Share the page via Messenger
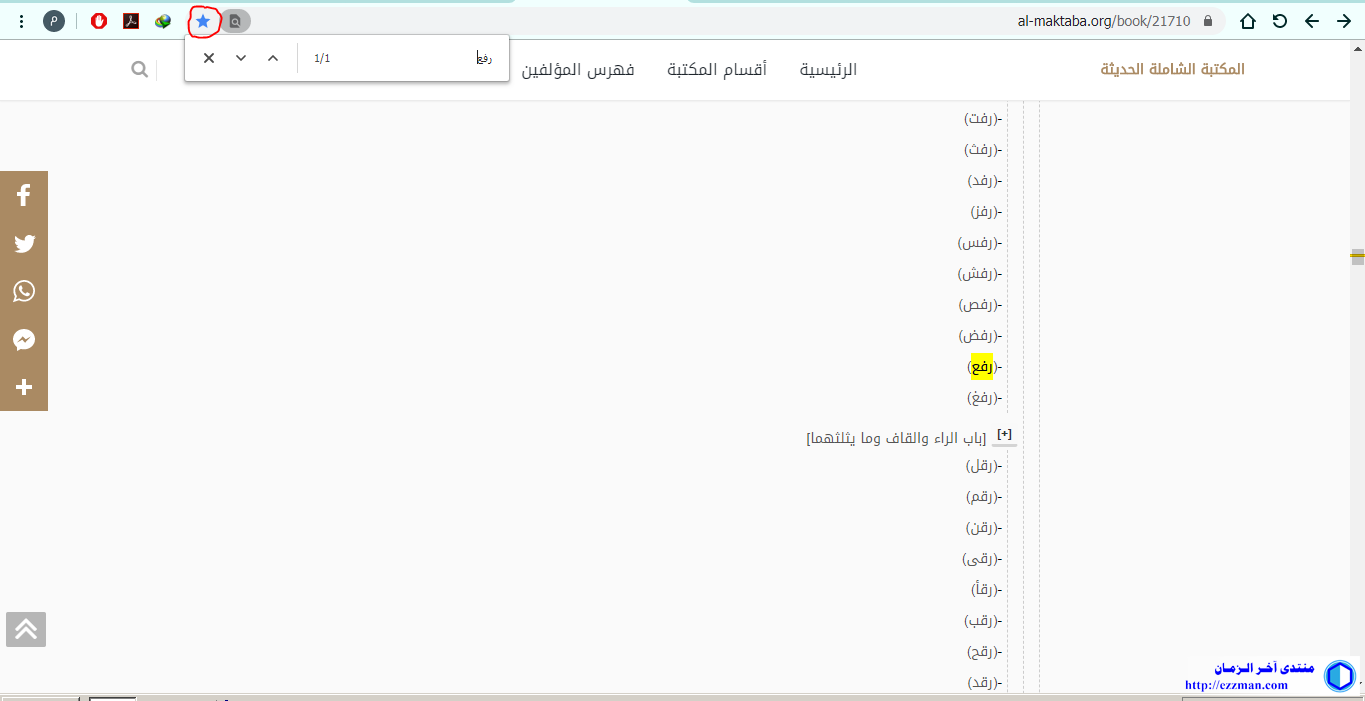 point(24,340)
